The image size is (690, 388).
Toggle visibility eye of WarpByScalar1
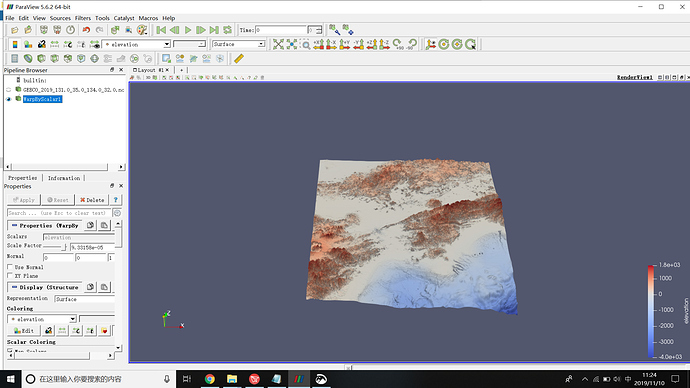8,99
